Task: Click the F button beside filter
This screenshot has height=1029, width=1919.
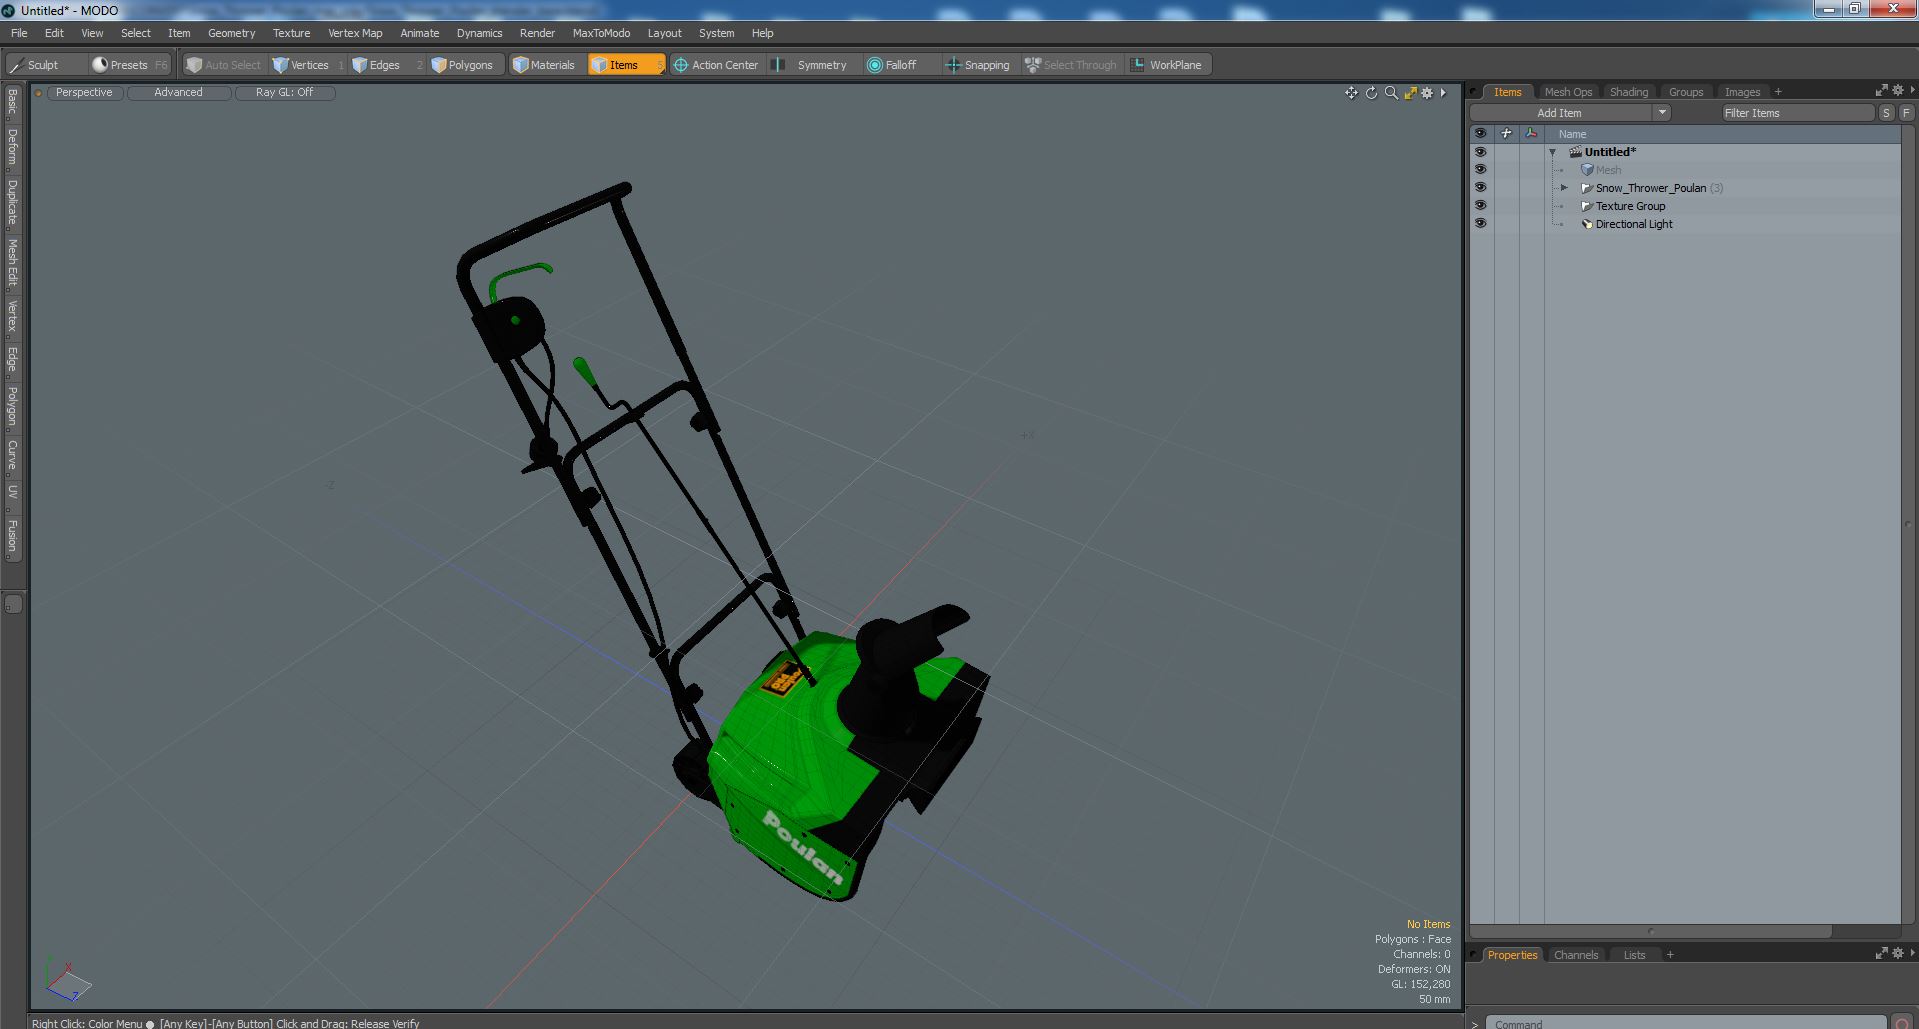Action: pyautogui.click(x=1906, y=113)
